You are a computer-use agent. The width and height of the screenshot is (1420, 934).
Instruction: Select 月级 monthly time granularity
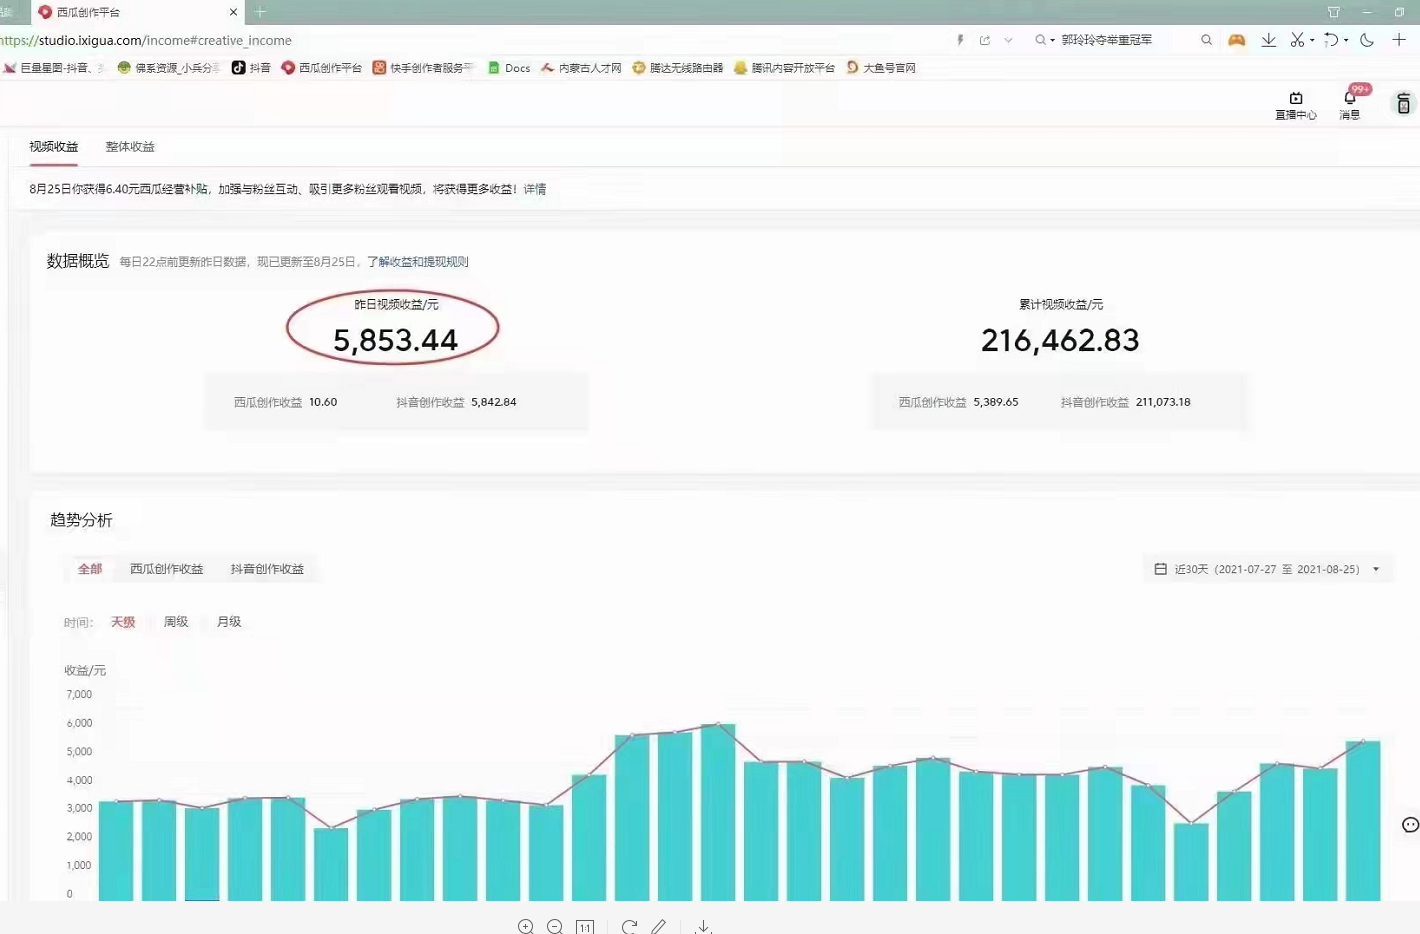229,622
